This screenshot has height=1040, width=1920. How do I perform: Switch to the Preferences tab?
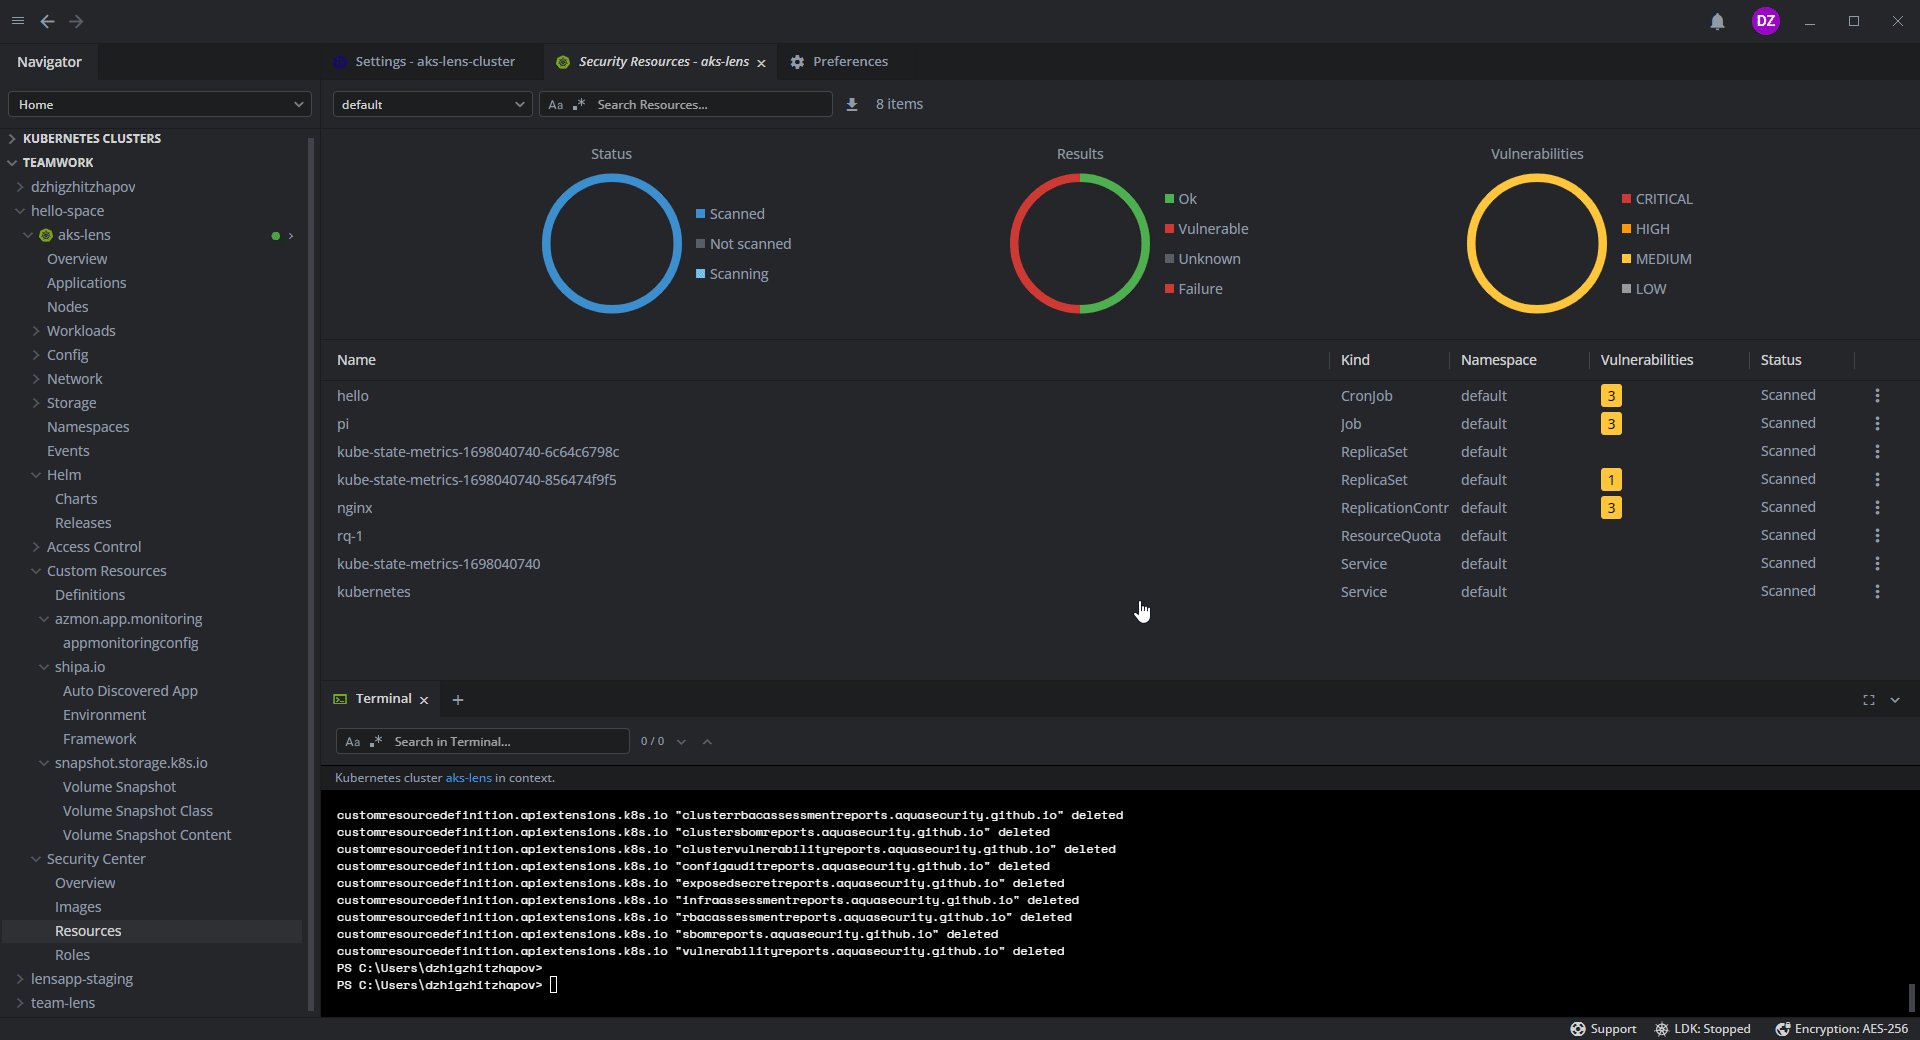point(850,61)
